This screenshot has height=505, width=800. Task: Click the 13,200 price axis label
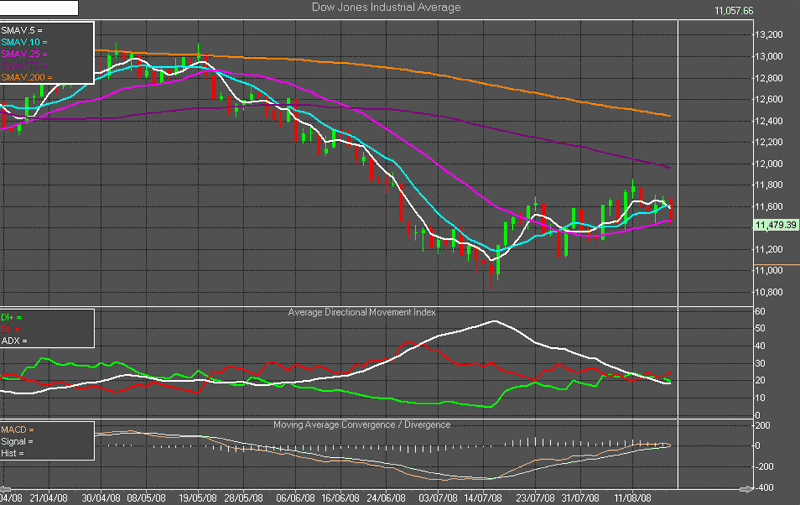768,35
